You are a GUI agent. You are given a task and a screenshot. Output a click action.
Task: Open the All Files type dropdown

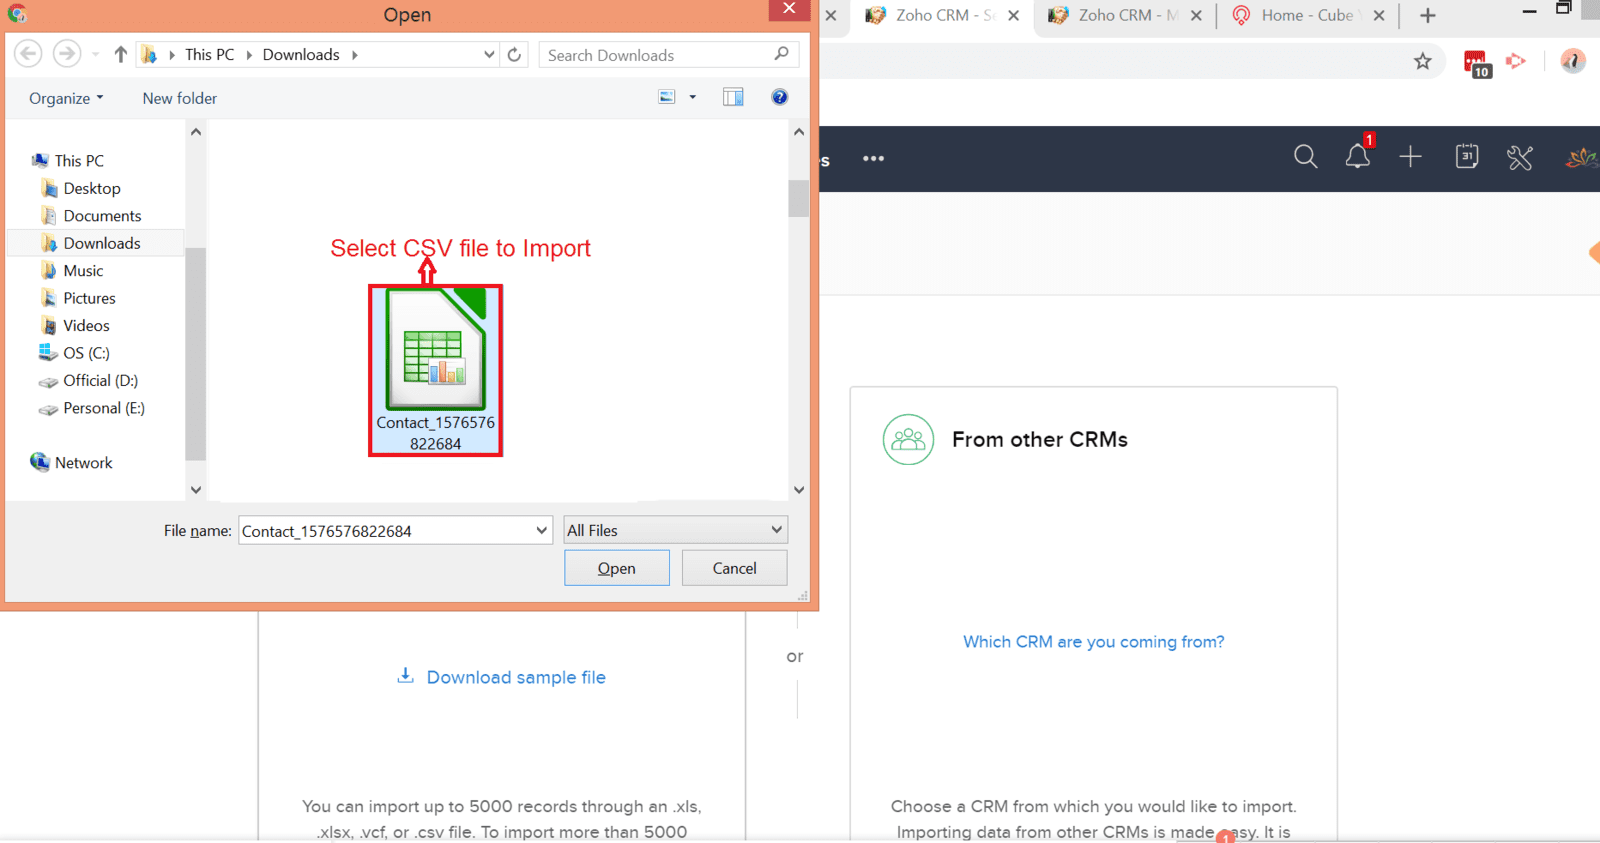click(x=676, y=530)
